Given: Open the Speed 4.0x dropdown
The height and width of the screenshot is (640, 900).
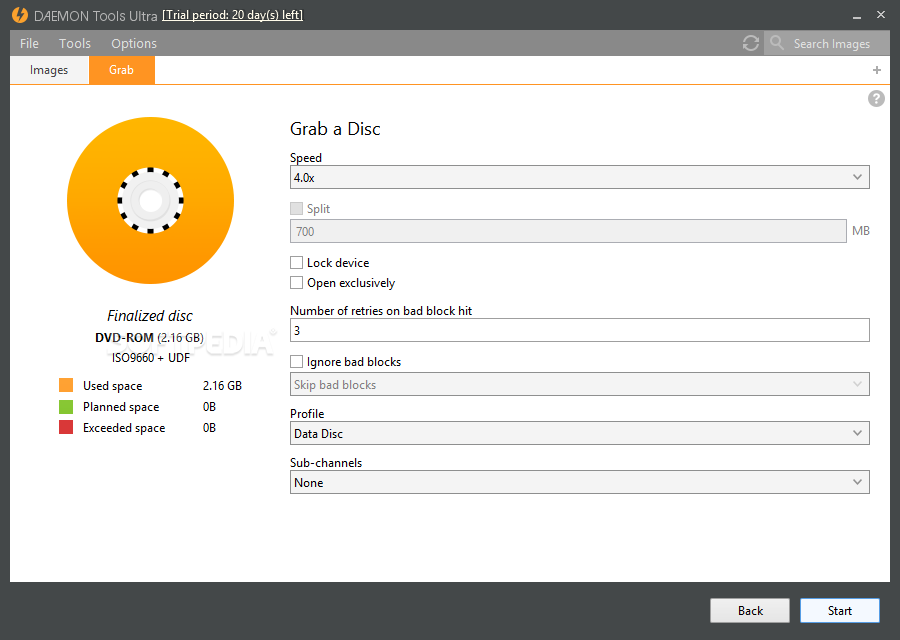Looking at the screenshot, I should click(x=580, y=177).
